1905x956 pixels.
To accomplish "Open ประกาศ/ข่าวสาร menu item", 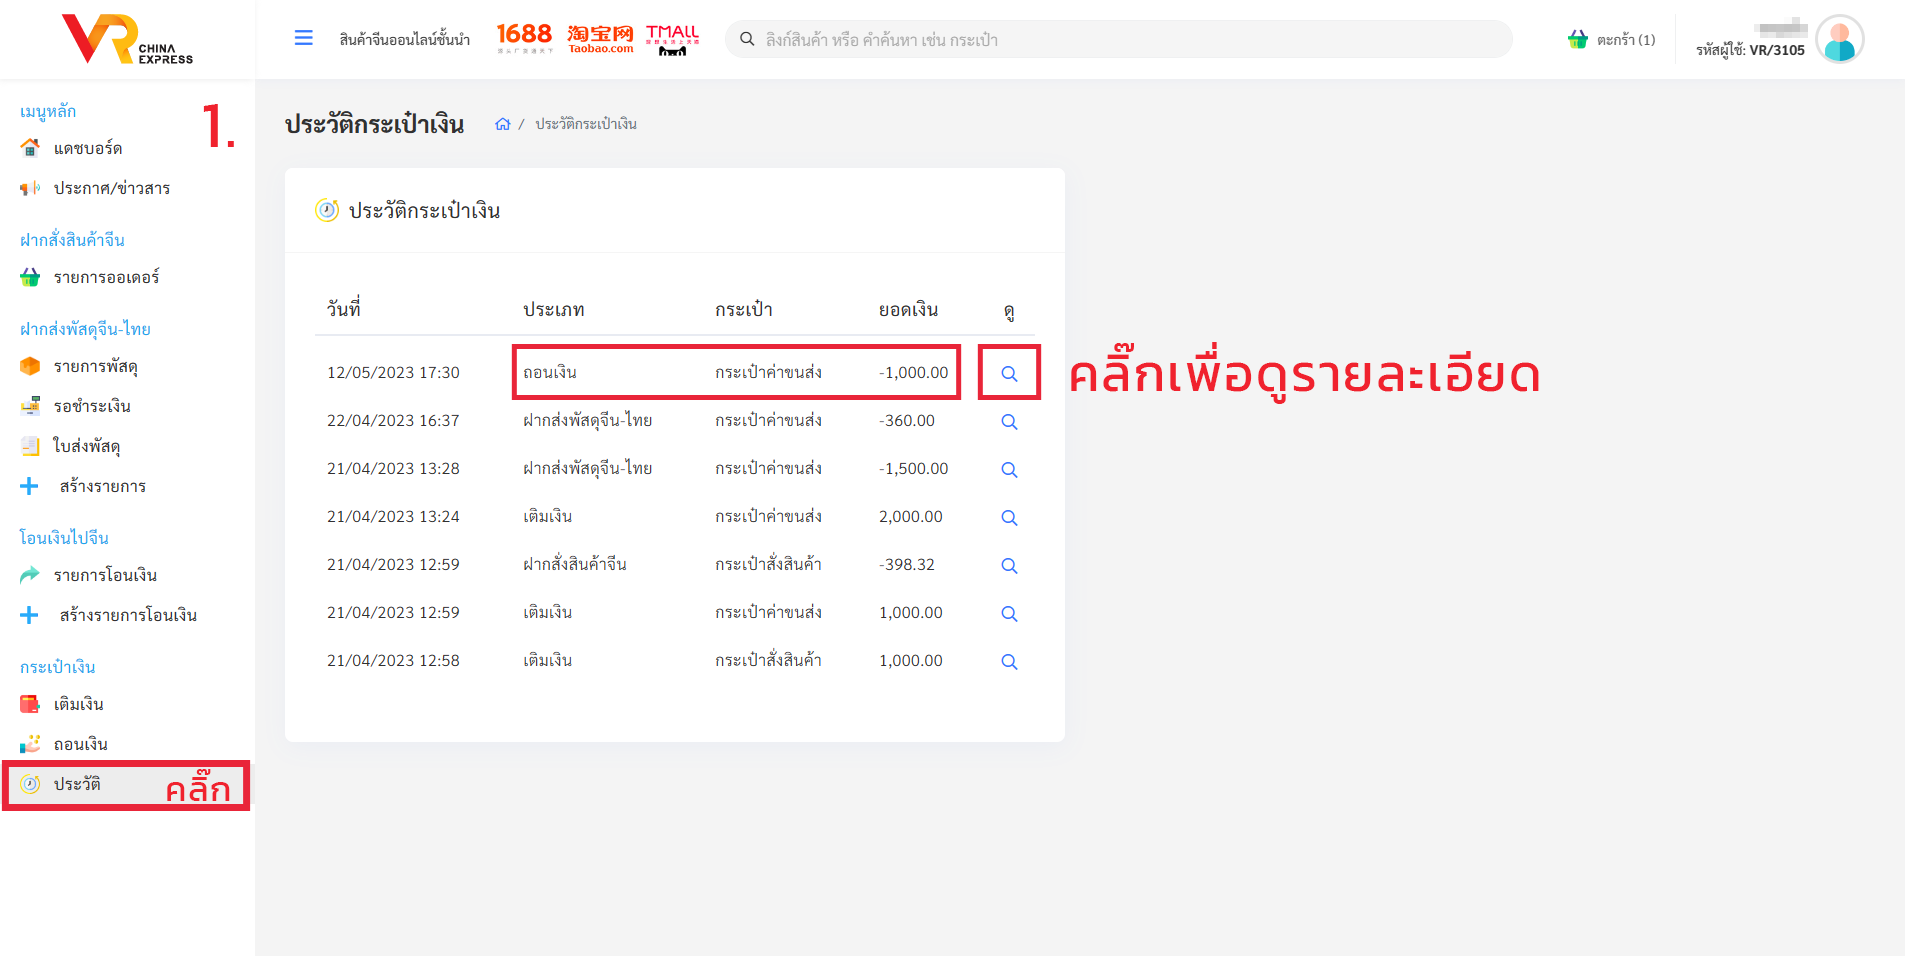I will point(111,188).
